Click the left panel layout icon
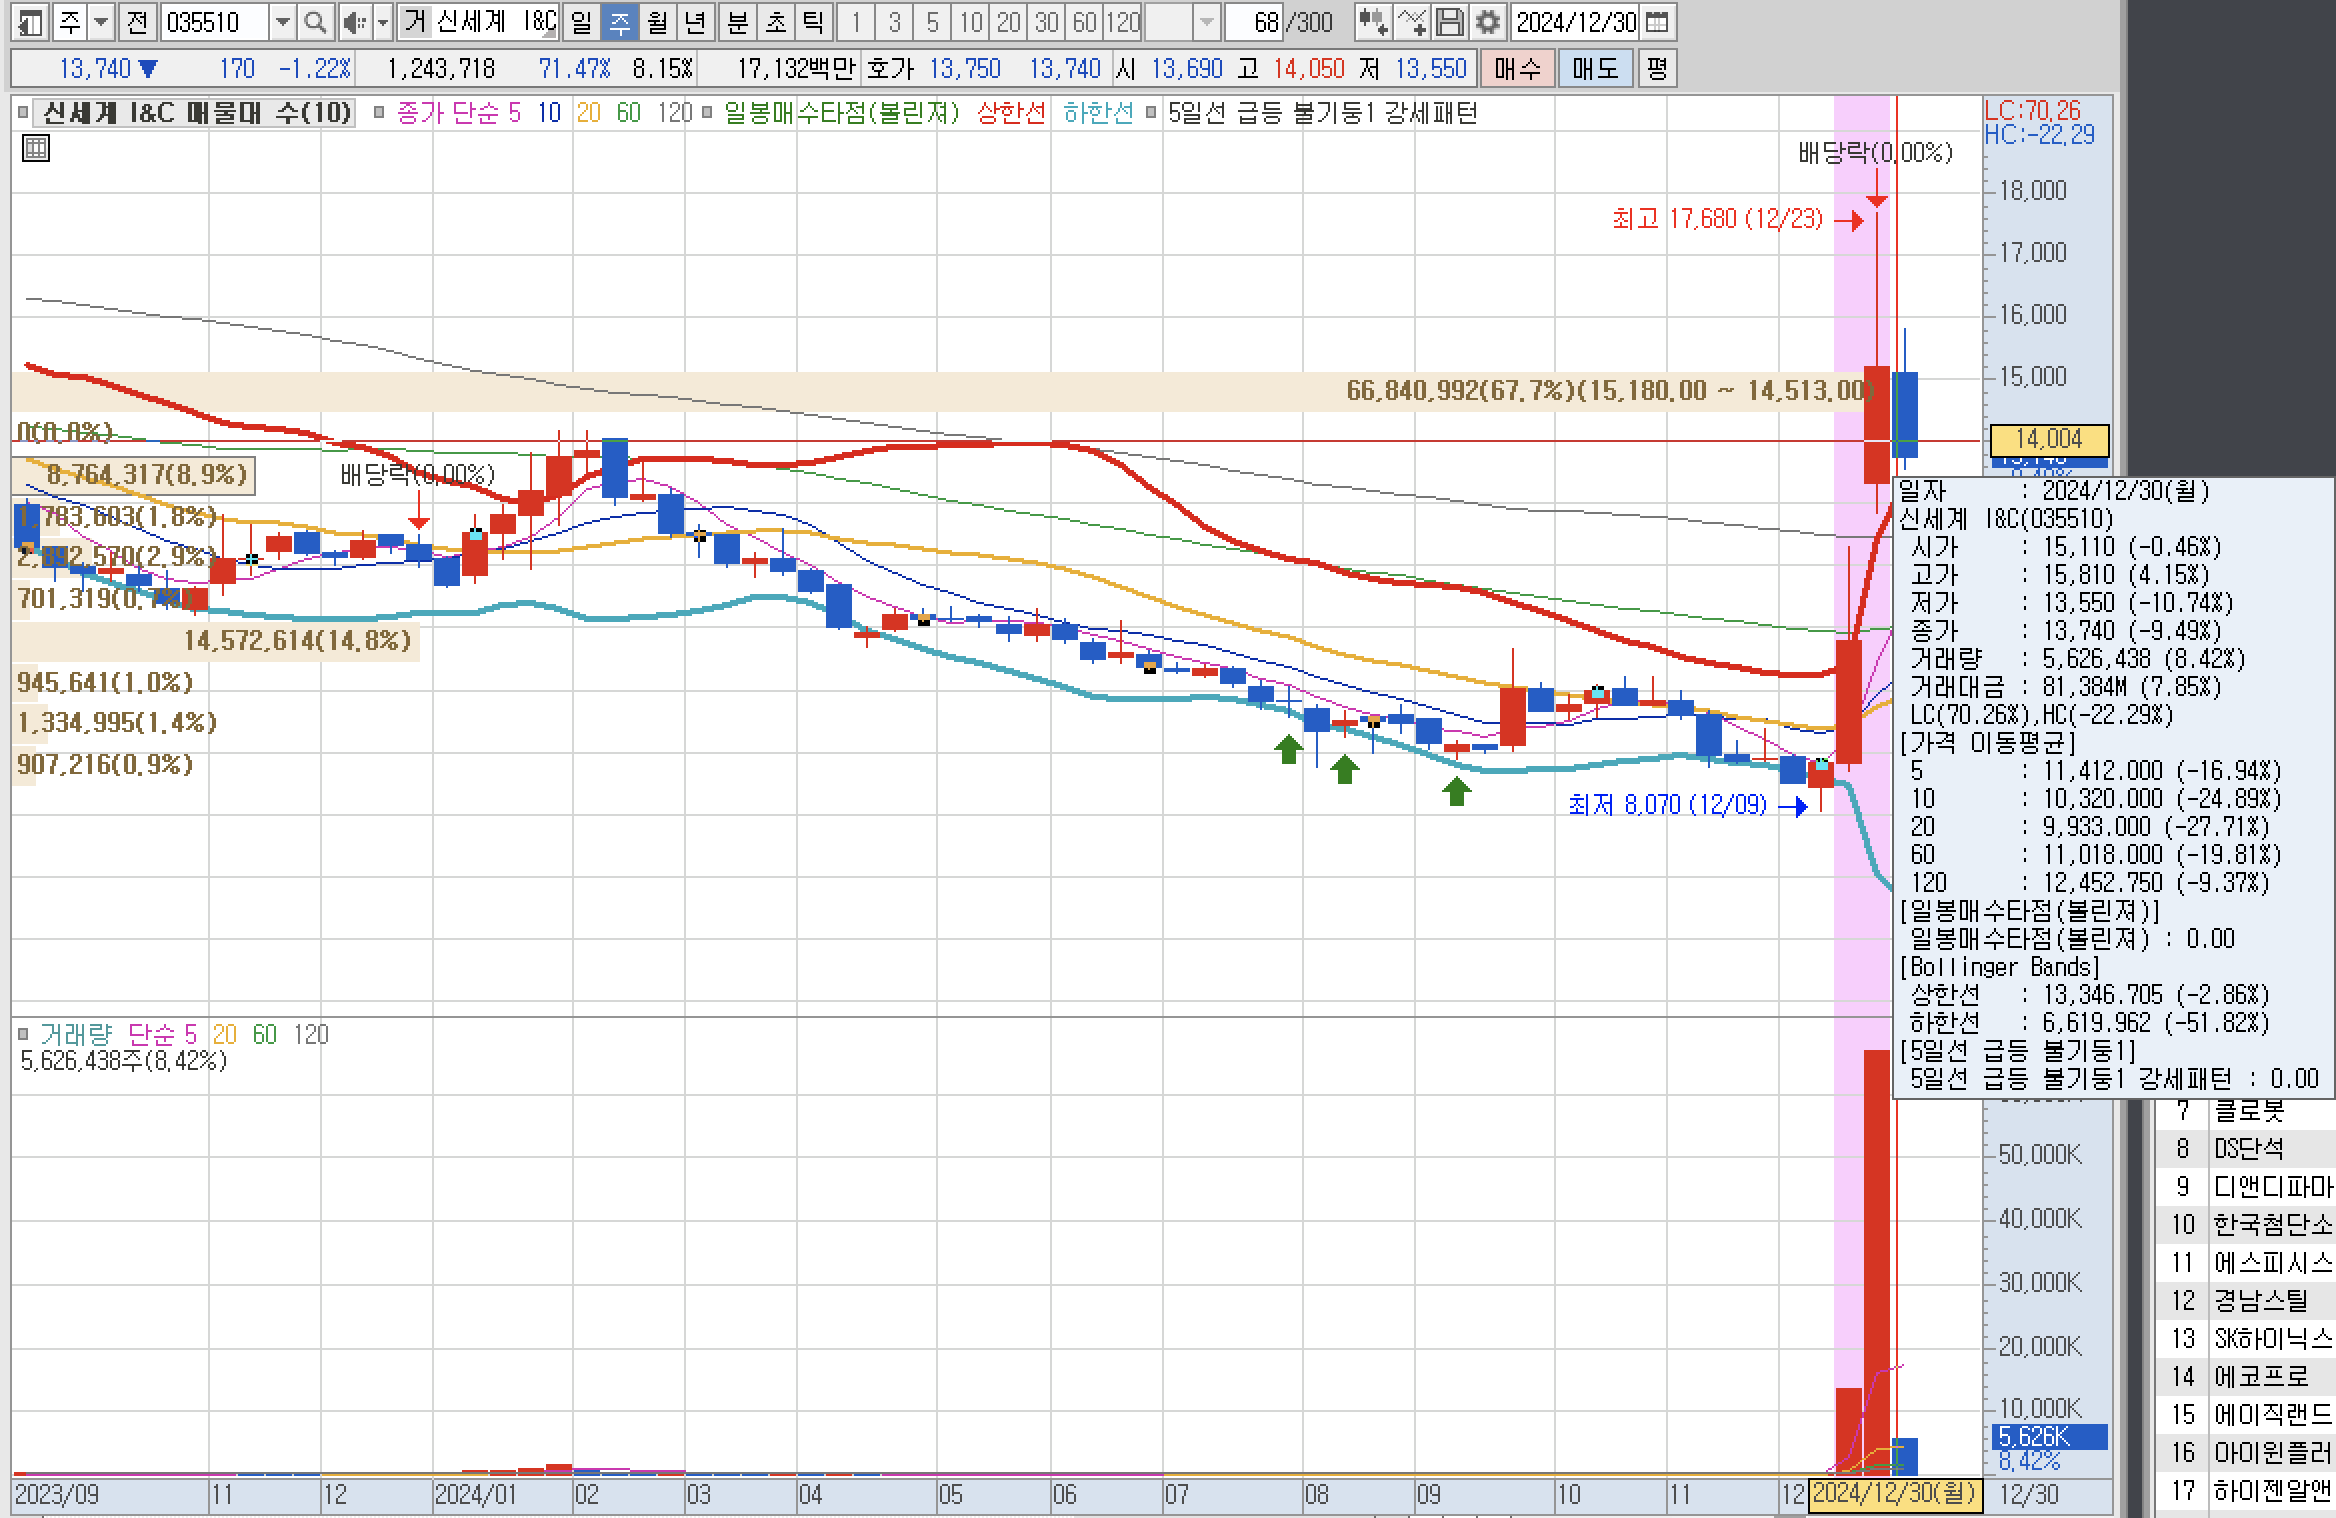Screen dimensions: 2336x1518 pos(30,22)
